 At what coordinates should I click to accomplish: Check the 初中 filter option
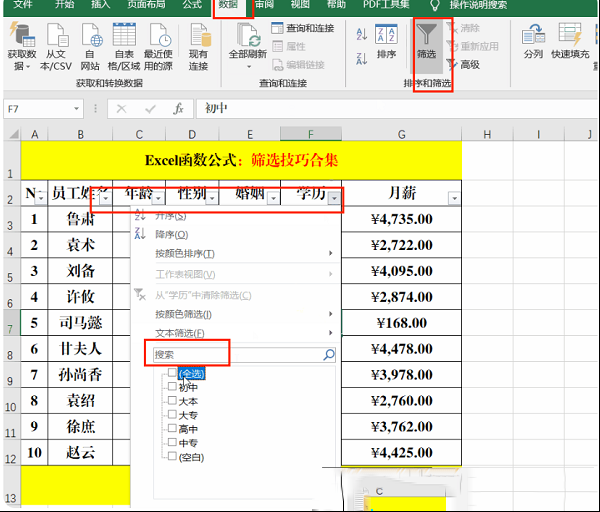pos(172,386)
